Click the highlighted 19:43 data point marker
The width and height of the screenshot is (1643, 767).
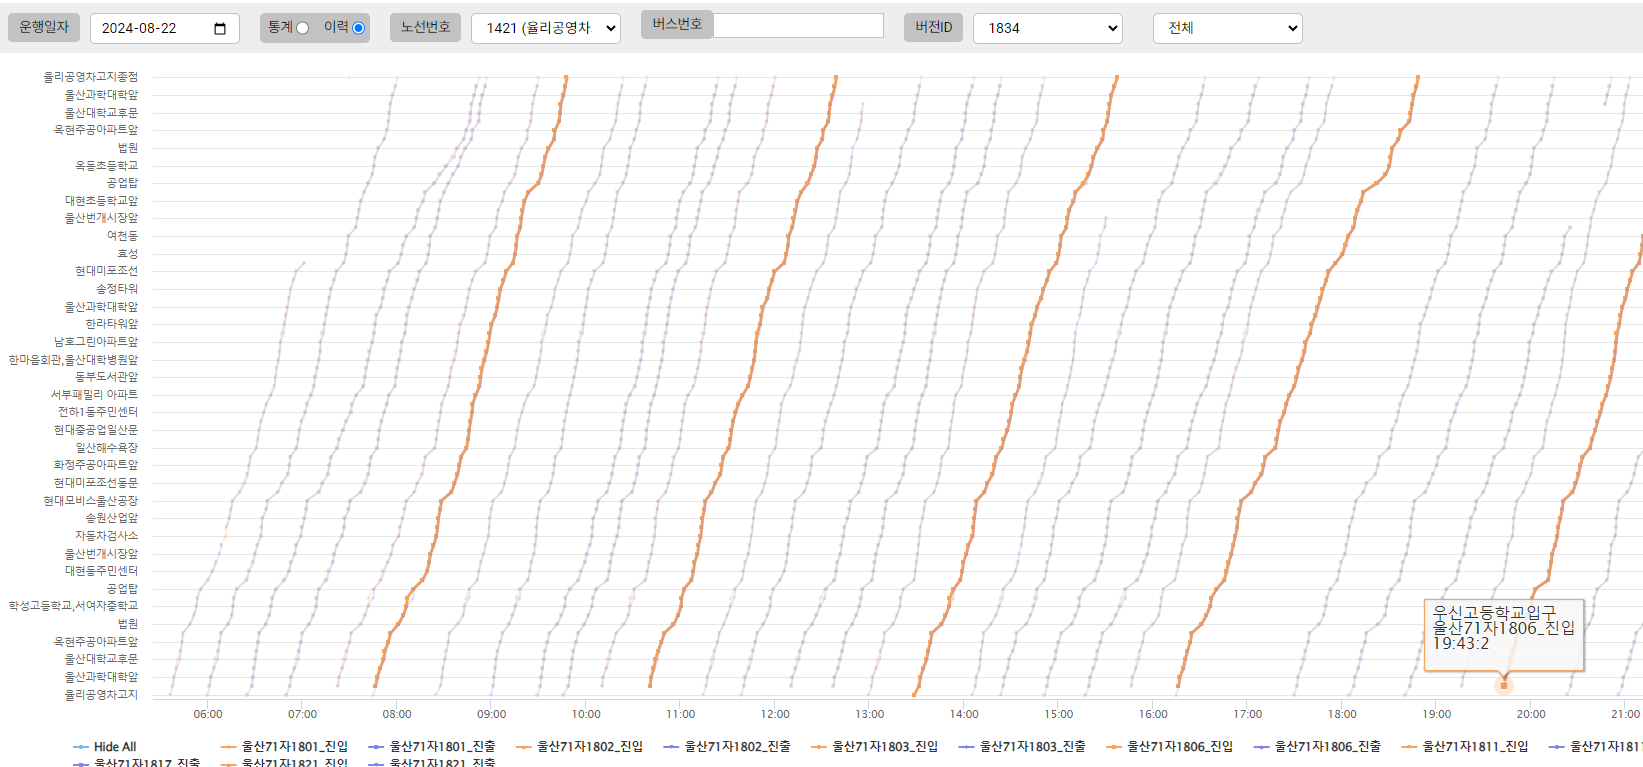pyautogui.click(x=1503, y=686)
